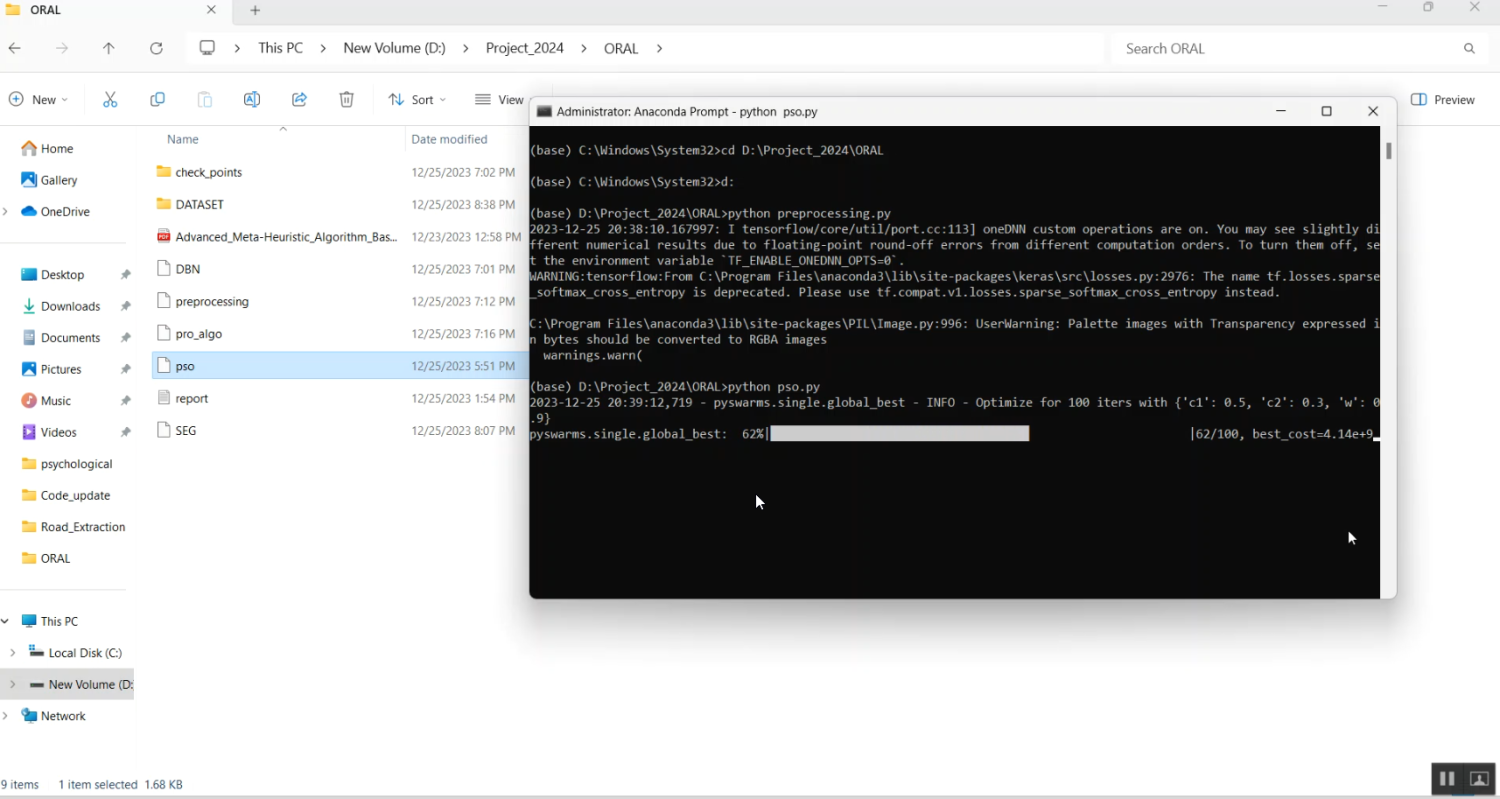Toggle the Preview pane
Screen dimensions: 1500x799
click(1442, 100)
